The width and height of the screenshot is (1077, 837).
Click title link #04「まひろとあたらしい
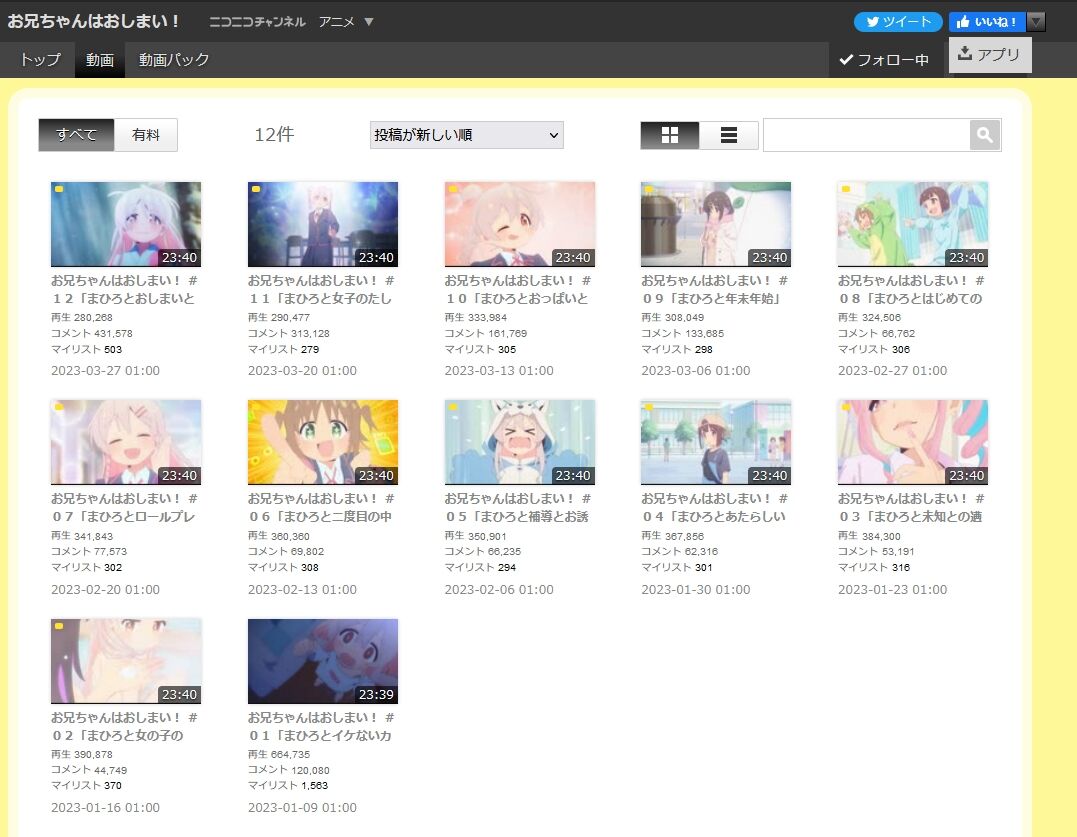(714, 507)
